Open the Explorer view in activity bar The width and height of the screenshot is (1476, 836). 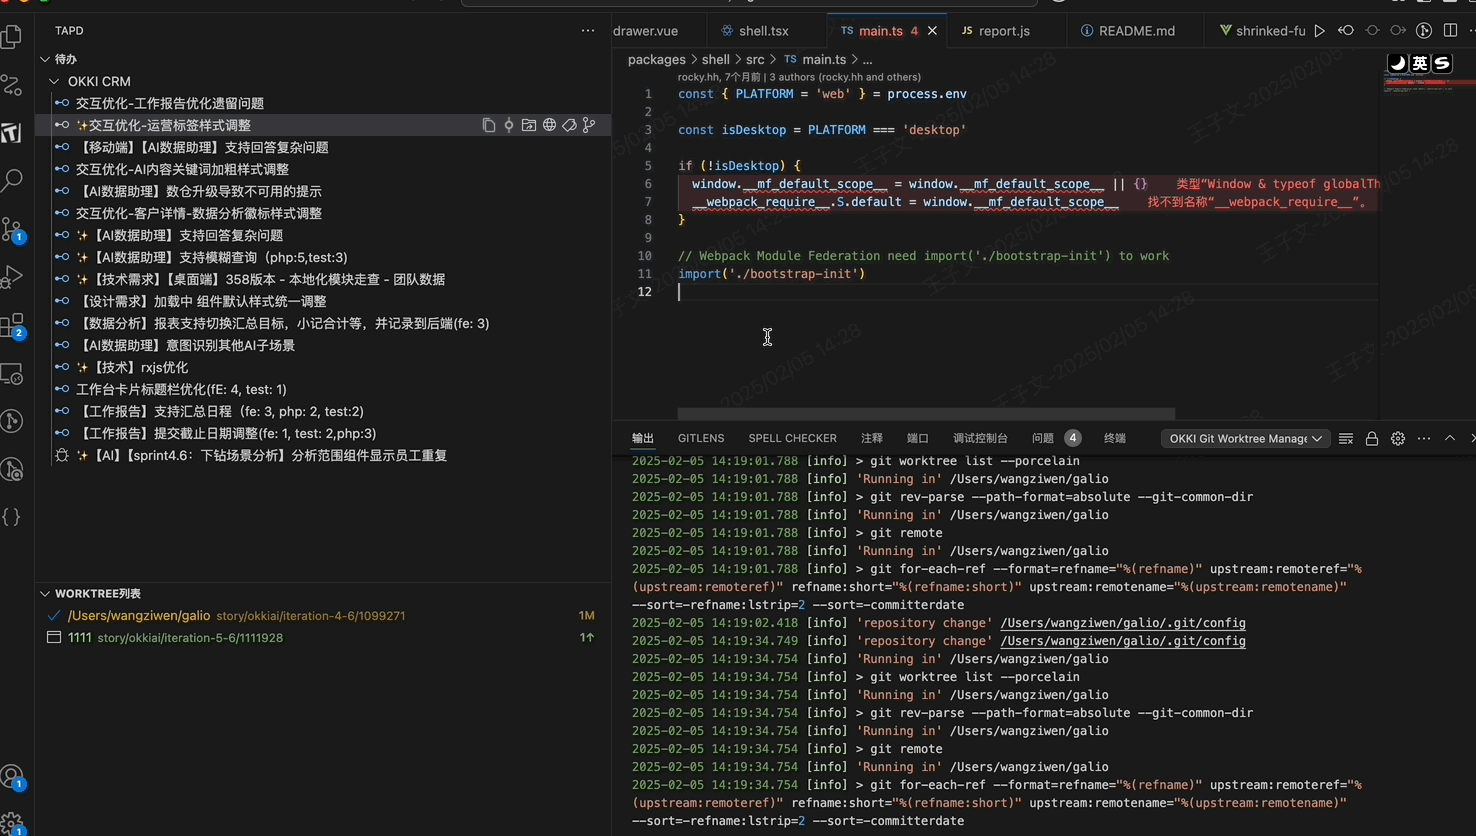[x=12, y=37]
